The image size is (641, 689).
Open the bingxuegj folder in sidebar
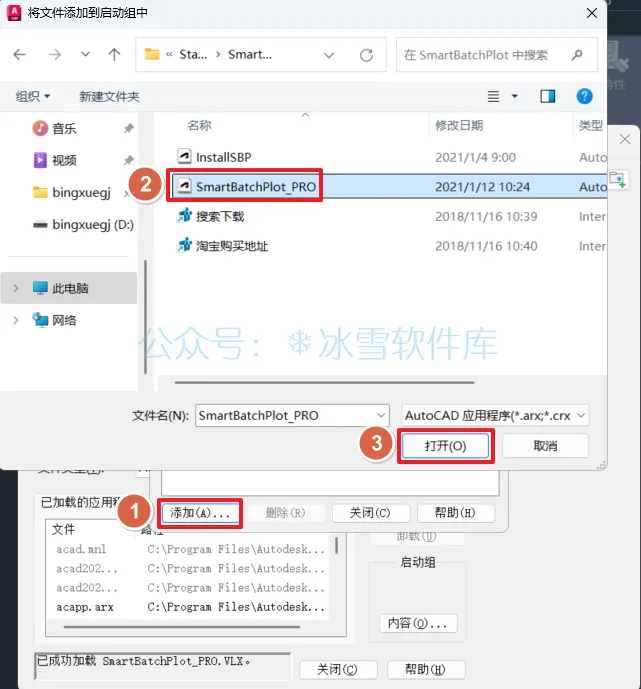click(x=72, y=192)
